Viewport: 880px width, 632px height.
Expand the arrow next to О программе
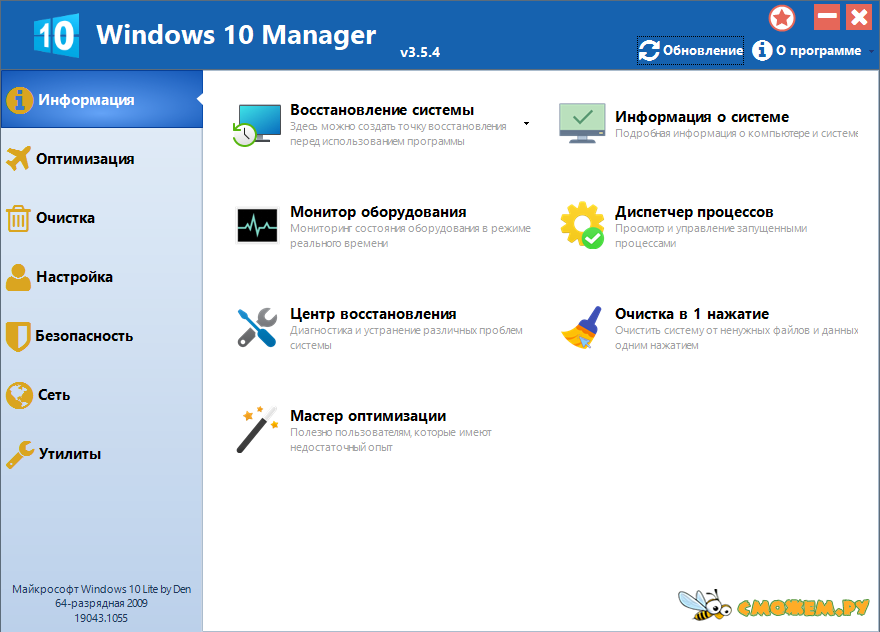[x=872, y=51]
